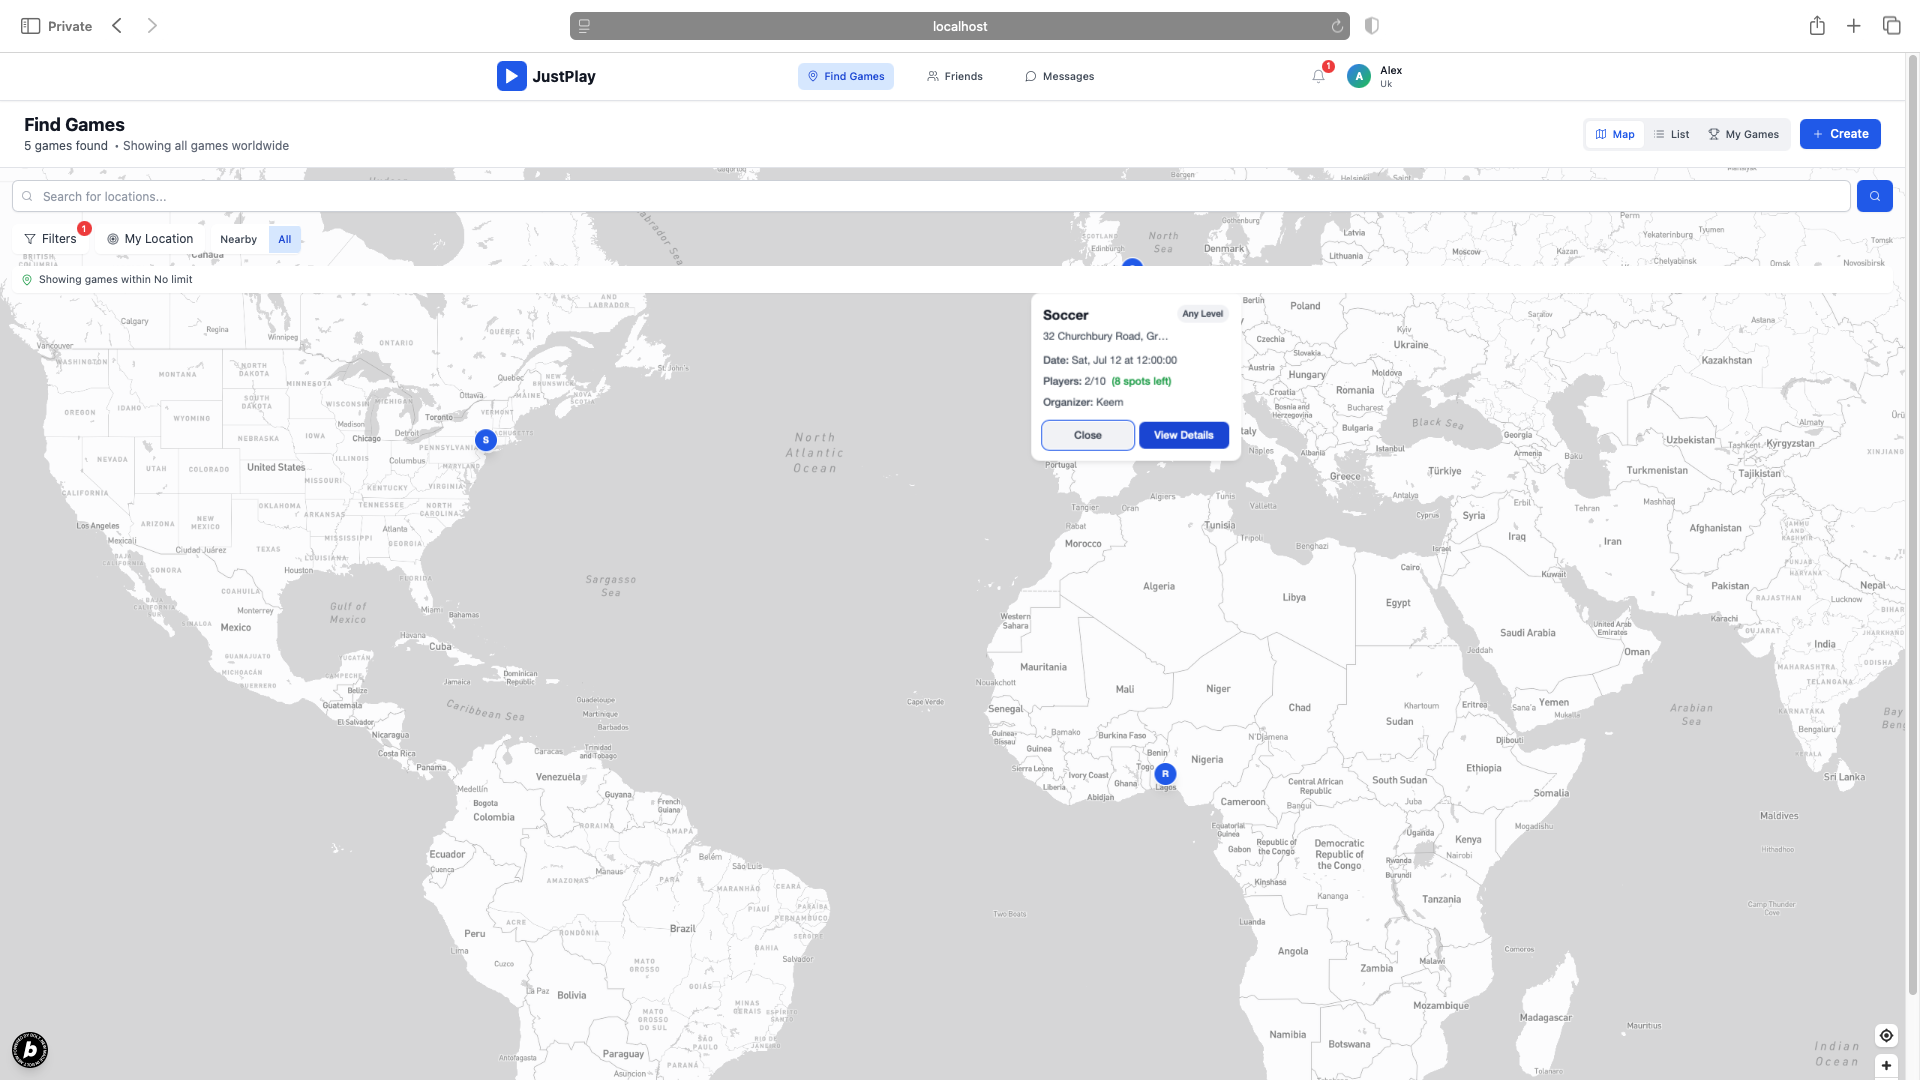Viewport: 1920px width, 1080px height.
Task: Close the Soccer game popup
Action: click(1087, 435)
